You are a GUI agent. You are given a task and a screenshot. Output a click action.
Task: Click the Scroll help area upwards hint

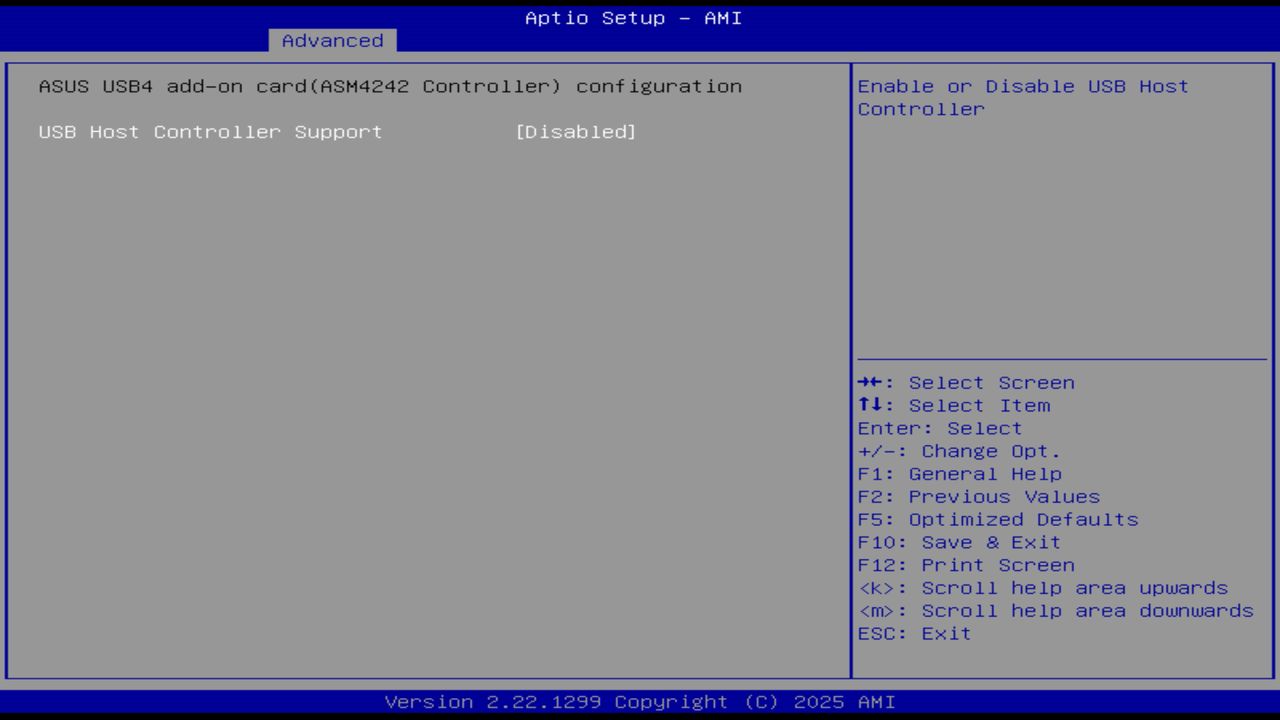point(1042,587)
